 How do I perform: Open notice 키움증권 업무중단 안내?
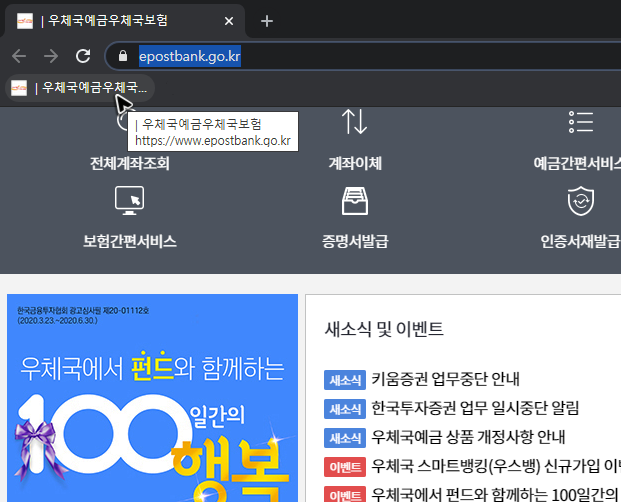click(x=445, y=379)
